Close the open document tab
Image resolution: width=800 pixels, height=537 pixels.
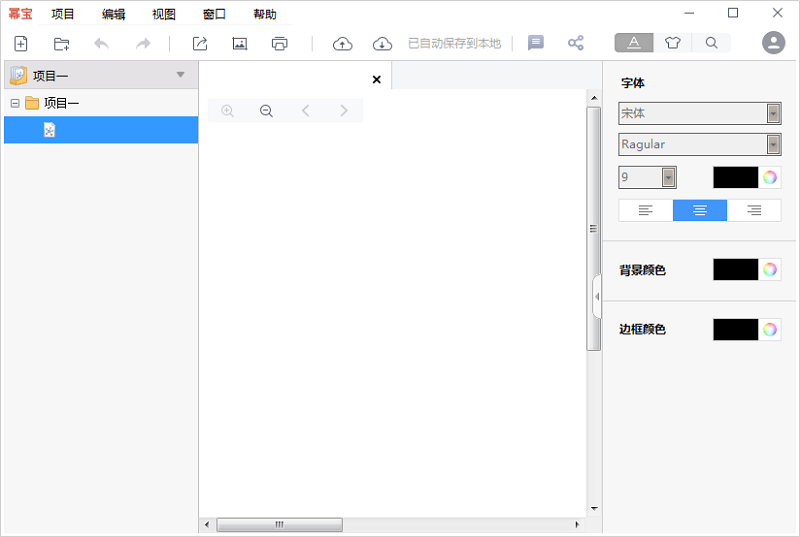click(377, 80)
